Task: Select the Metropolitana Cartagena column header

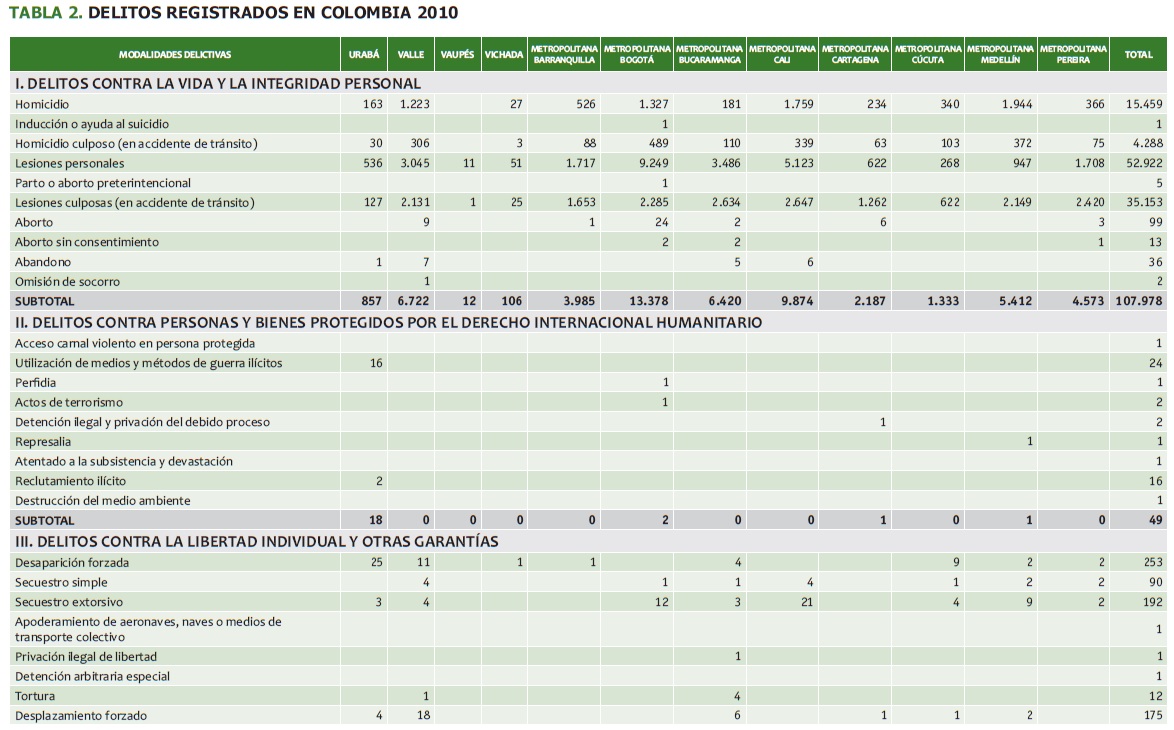Action: pyautogui.click(x=855, y=54)
